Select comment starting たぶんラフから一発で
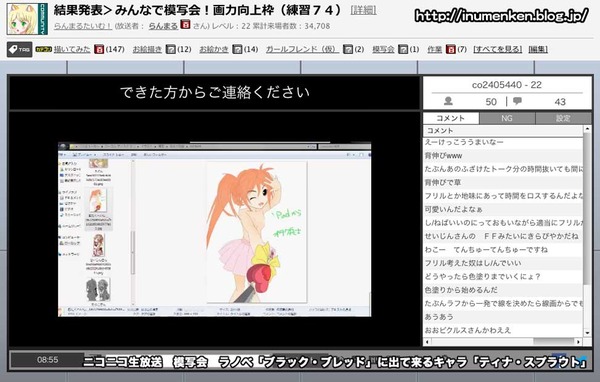The width and height of the screenshot is (600, 382). (503, 303)
